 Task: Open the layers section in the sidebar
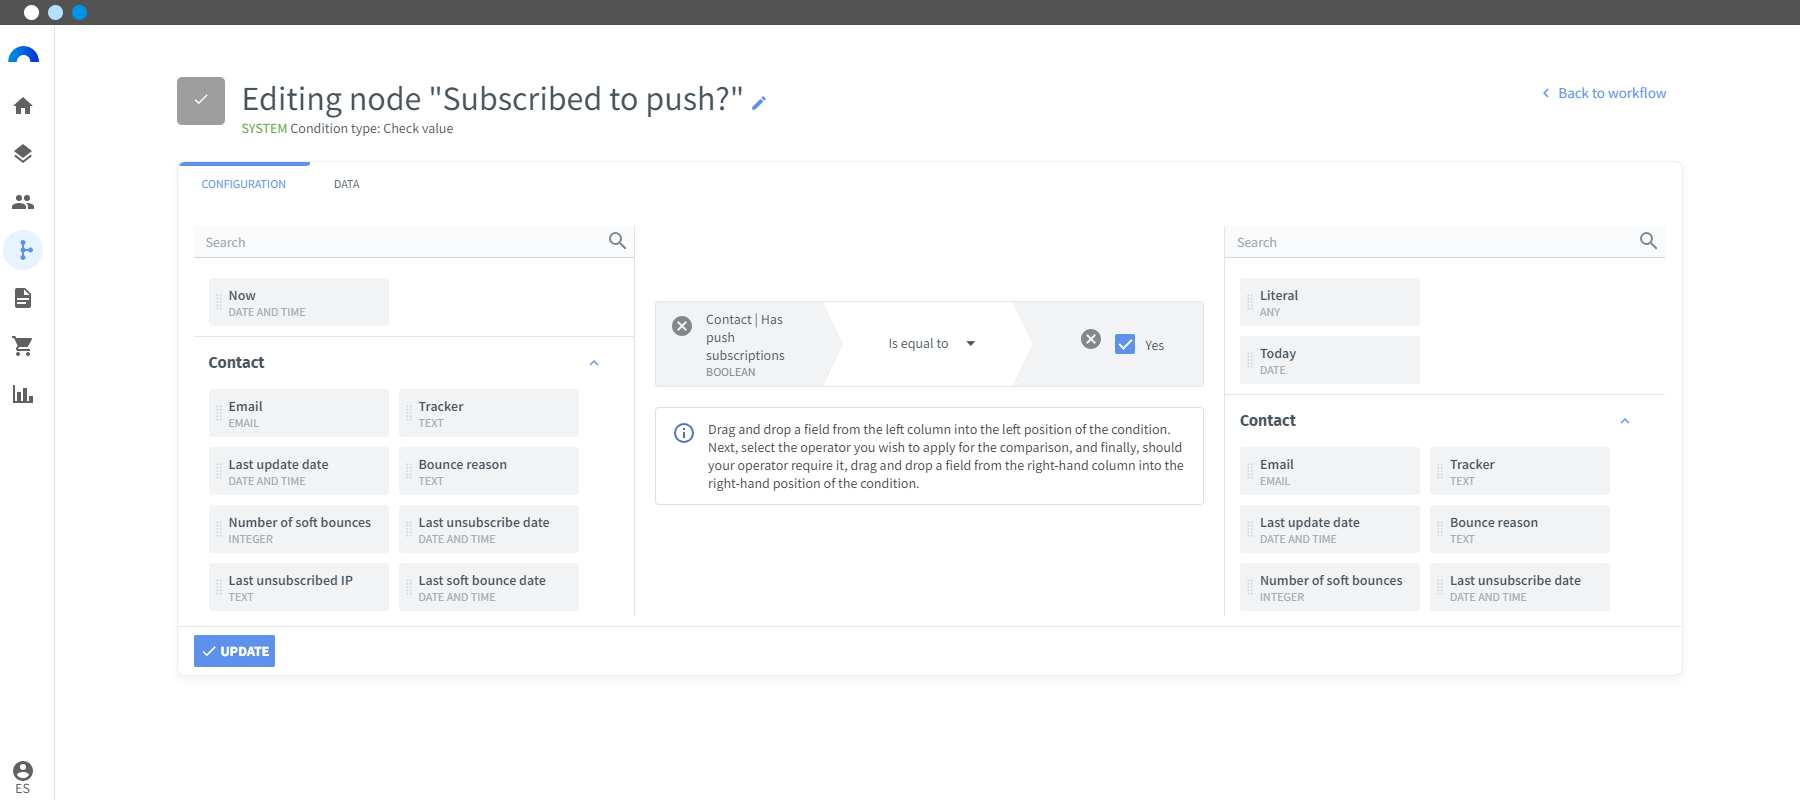[x=23, y=154]
